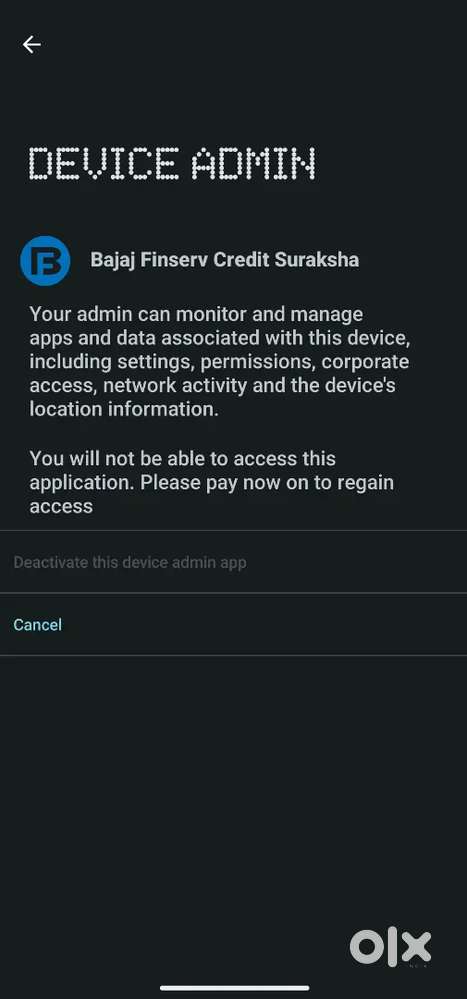467x999 pixels.
Task: Tap the word DEVICE in the title
Action: click(x=104, y=163)
